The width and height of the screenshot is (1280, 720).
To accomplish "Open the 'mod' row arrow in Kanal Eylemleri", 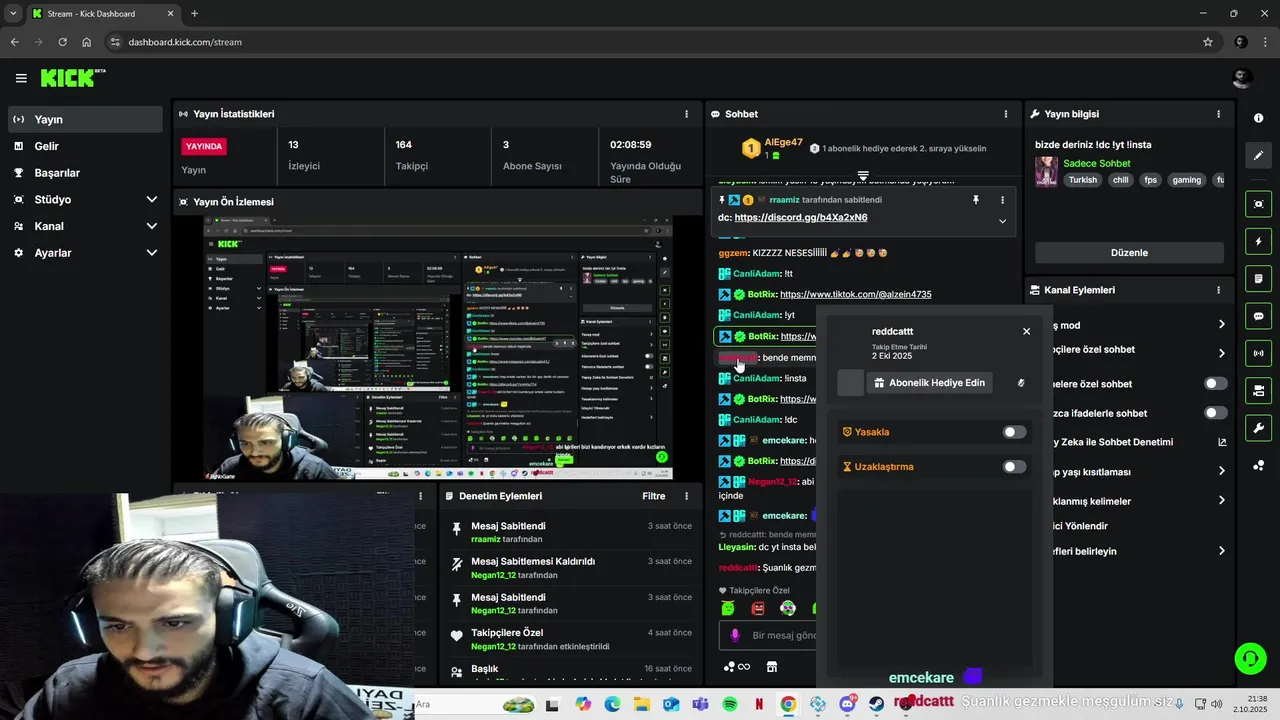I will click(1221, 324).
